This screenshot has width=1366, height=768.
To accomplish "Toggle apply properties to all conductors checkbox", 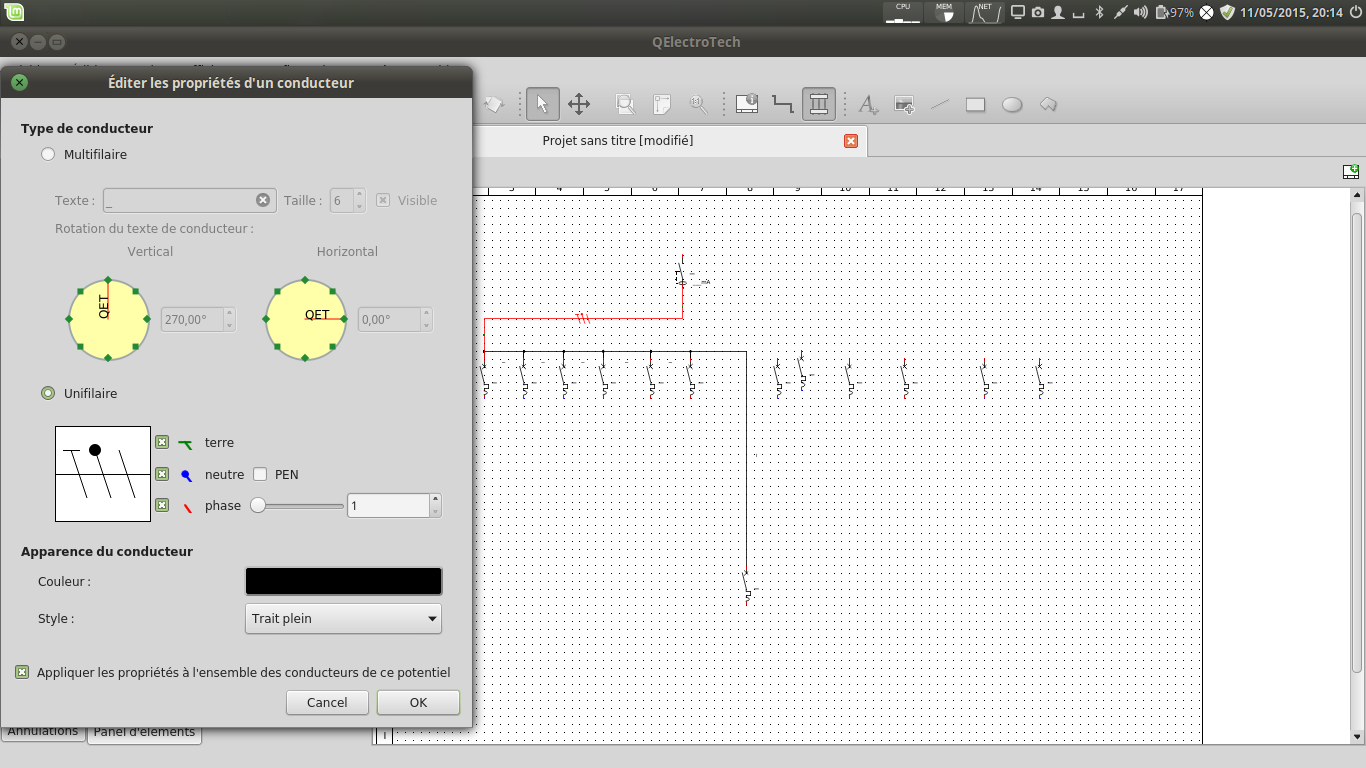I will click(x=22, y=672).
